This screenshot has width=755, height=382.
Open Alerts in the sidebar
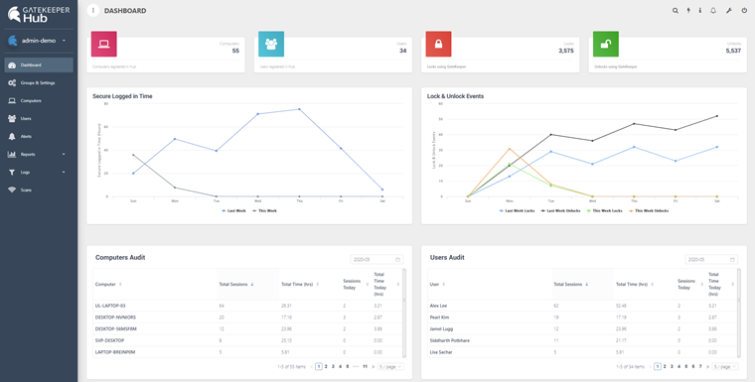39,136
